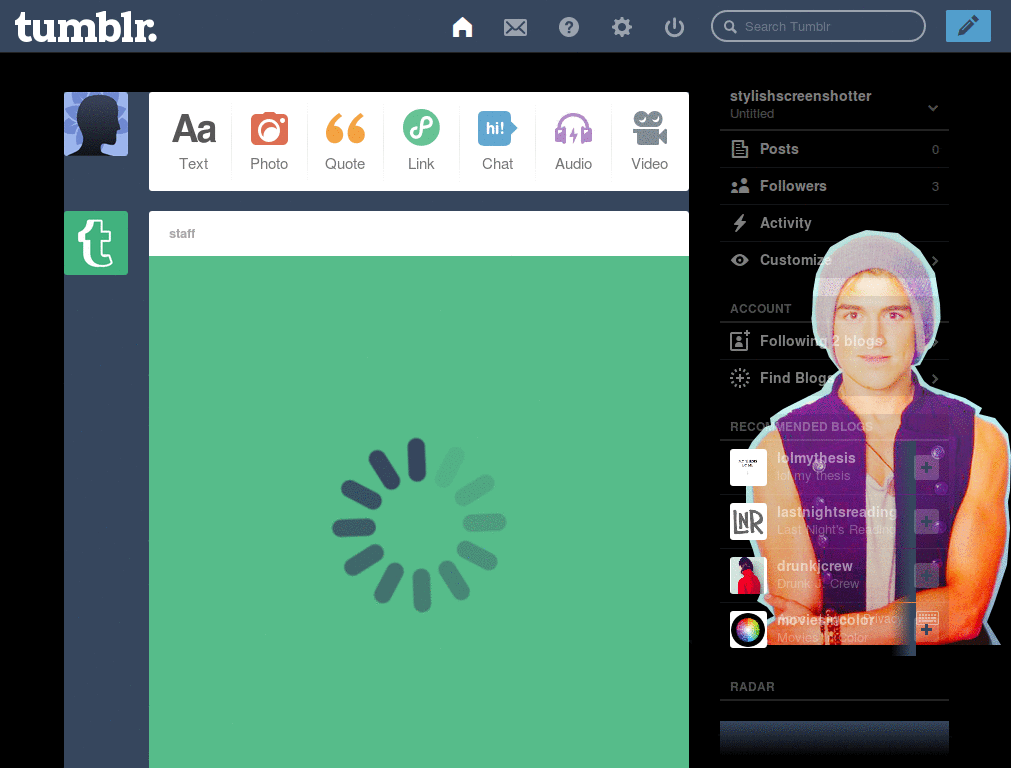
Task: Click the Tumblr logo
Action: [x=86, y=27]
